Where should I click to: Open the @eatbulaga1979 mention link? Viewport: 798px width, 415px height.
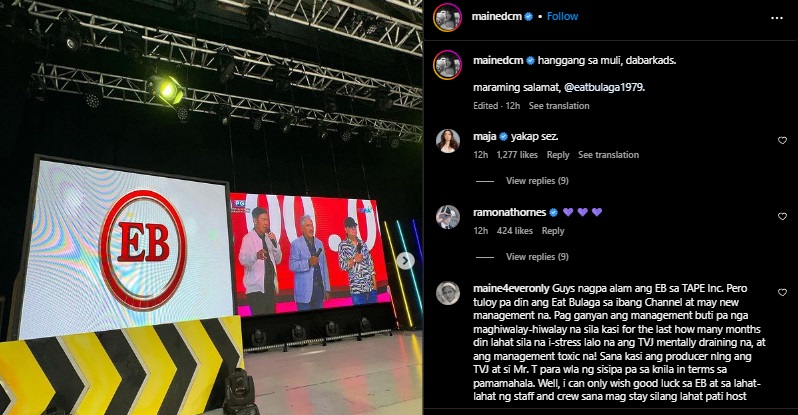(x=604, y=87)
